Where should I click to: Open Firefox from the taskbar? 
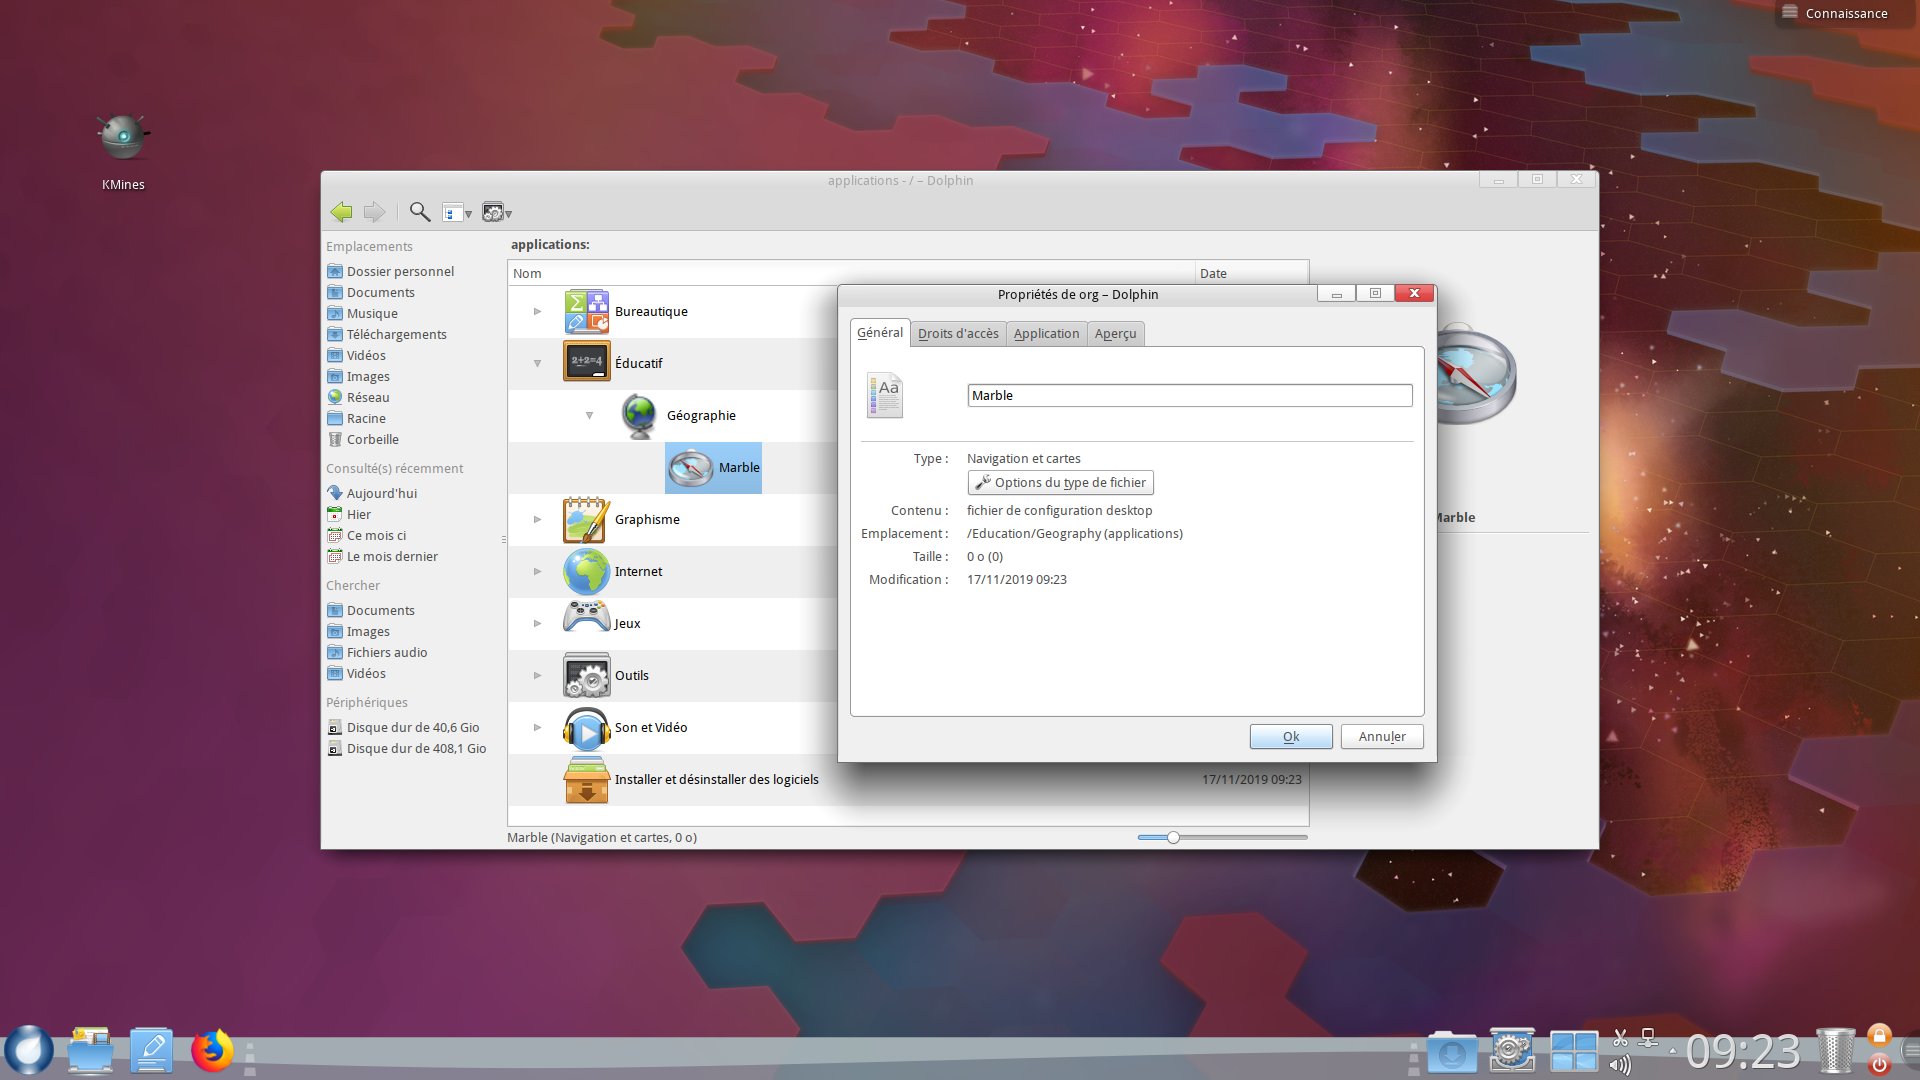212,1052
